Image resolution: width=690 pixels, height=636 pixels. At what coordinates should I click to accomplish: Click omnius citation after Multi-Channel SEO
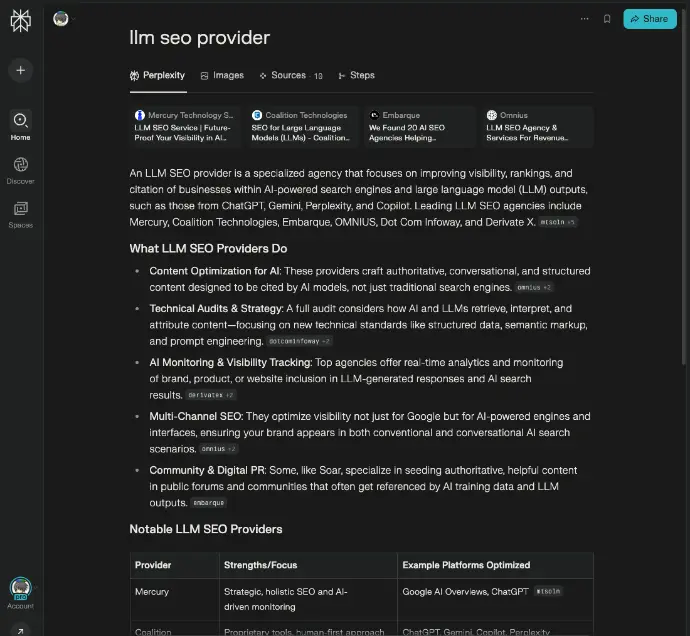pos(219,449)
